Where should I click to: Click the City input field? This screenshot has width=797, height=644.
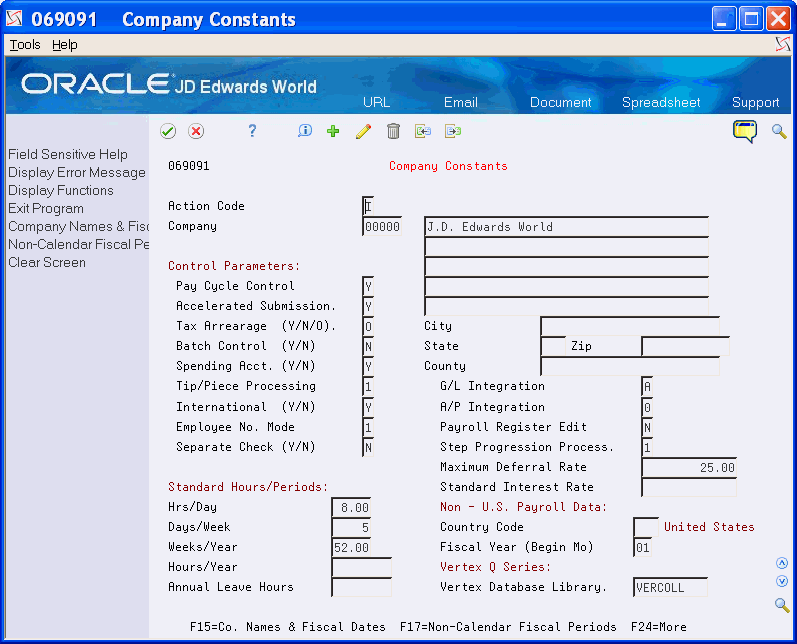coord(630,326)
